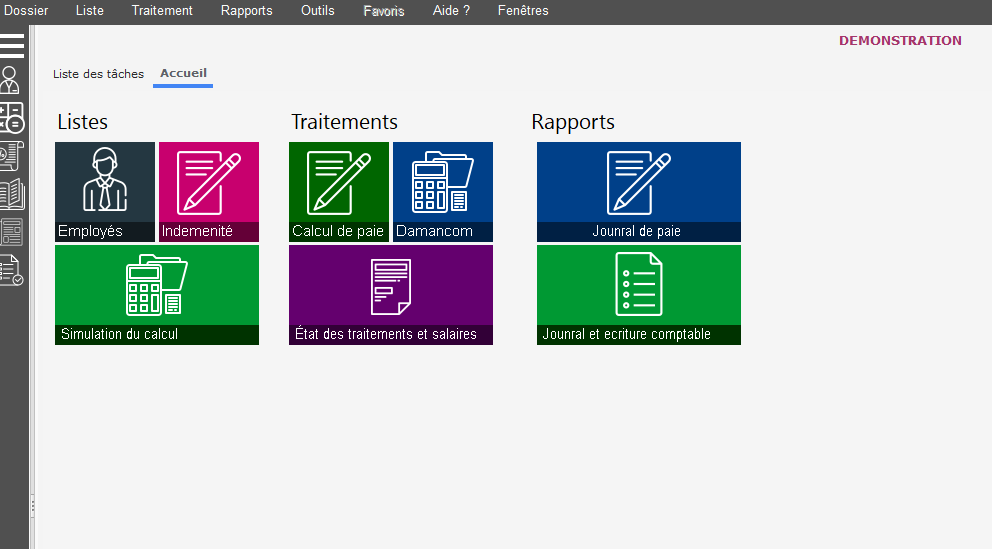Click the open book icon in sidebar
This screenshot has width=992, height=549.
coord(11,193)
